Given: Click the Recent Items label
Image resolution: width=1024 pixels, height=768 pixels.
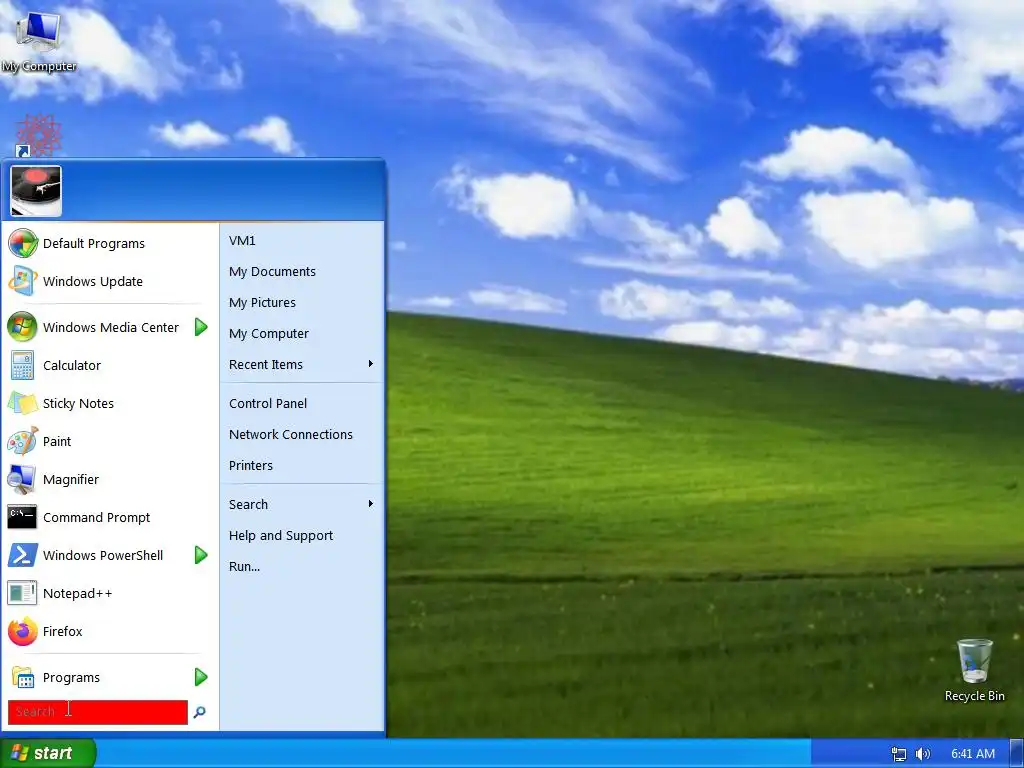Looking at the screenshot, I should tap(266, 364).
